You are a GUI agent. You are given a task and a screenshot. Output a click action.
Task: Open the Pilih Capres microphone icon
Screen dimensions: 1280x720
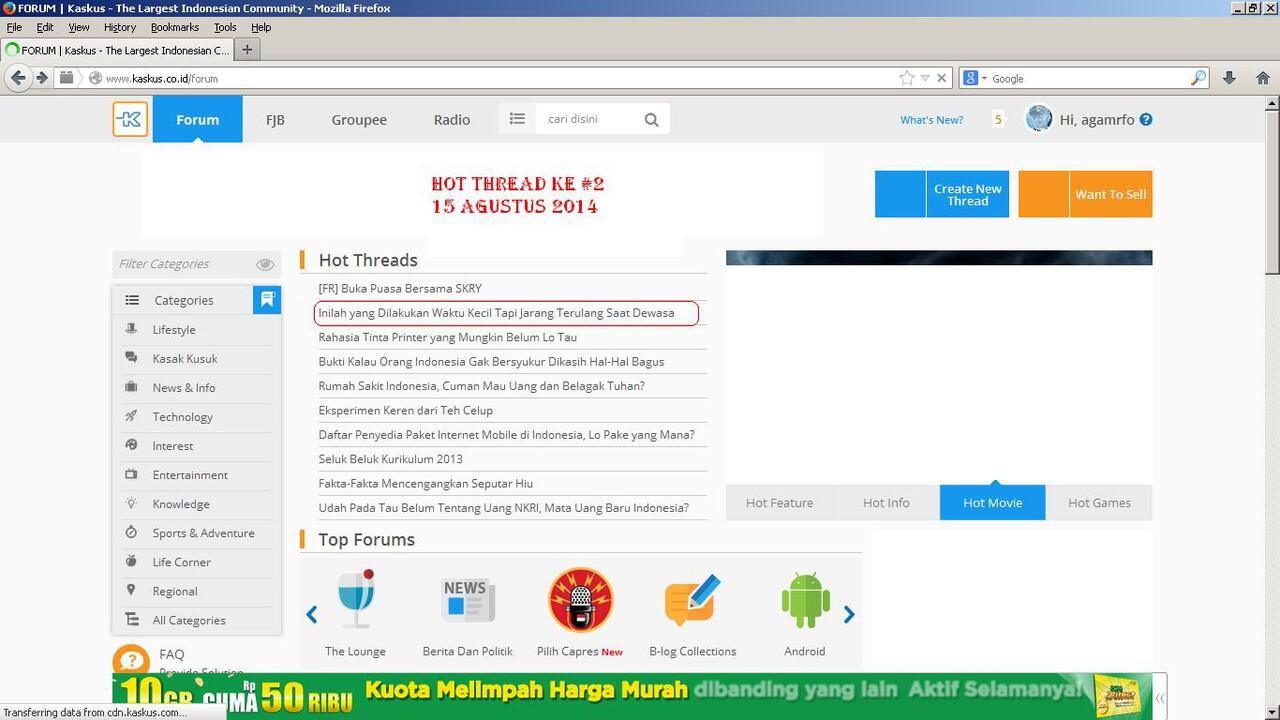tap(580, 600)
